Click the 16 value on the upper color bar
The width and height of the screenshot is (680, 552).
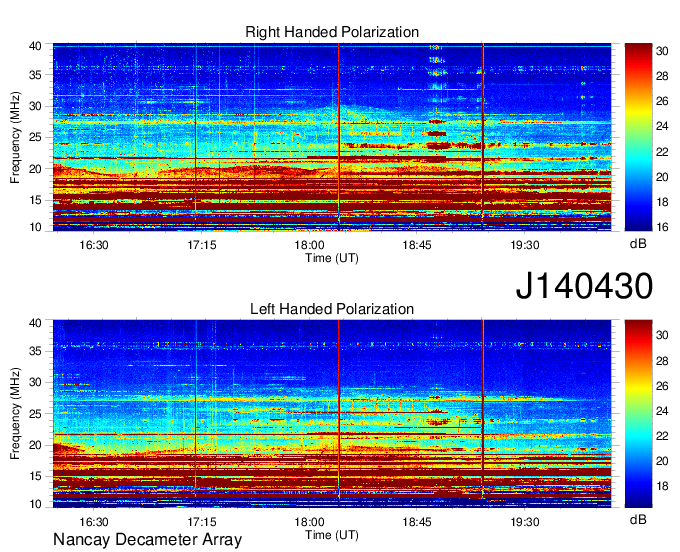point(662,227)
